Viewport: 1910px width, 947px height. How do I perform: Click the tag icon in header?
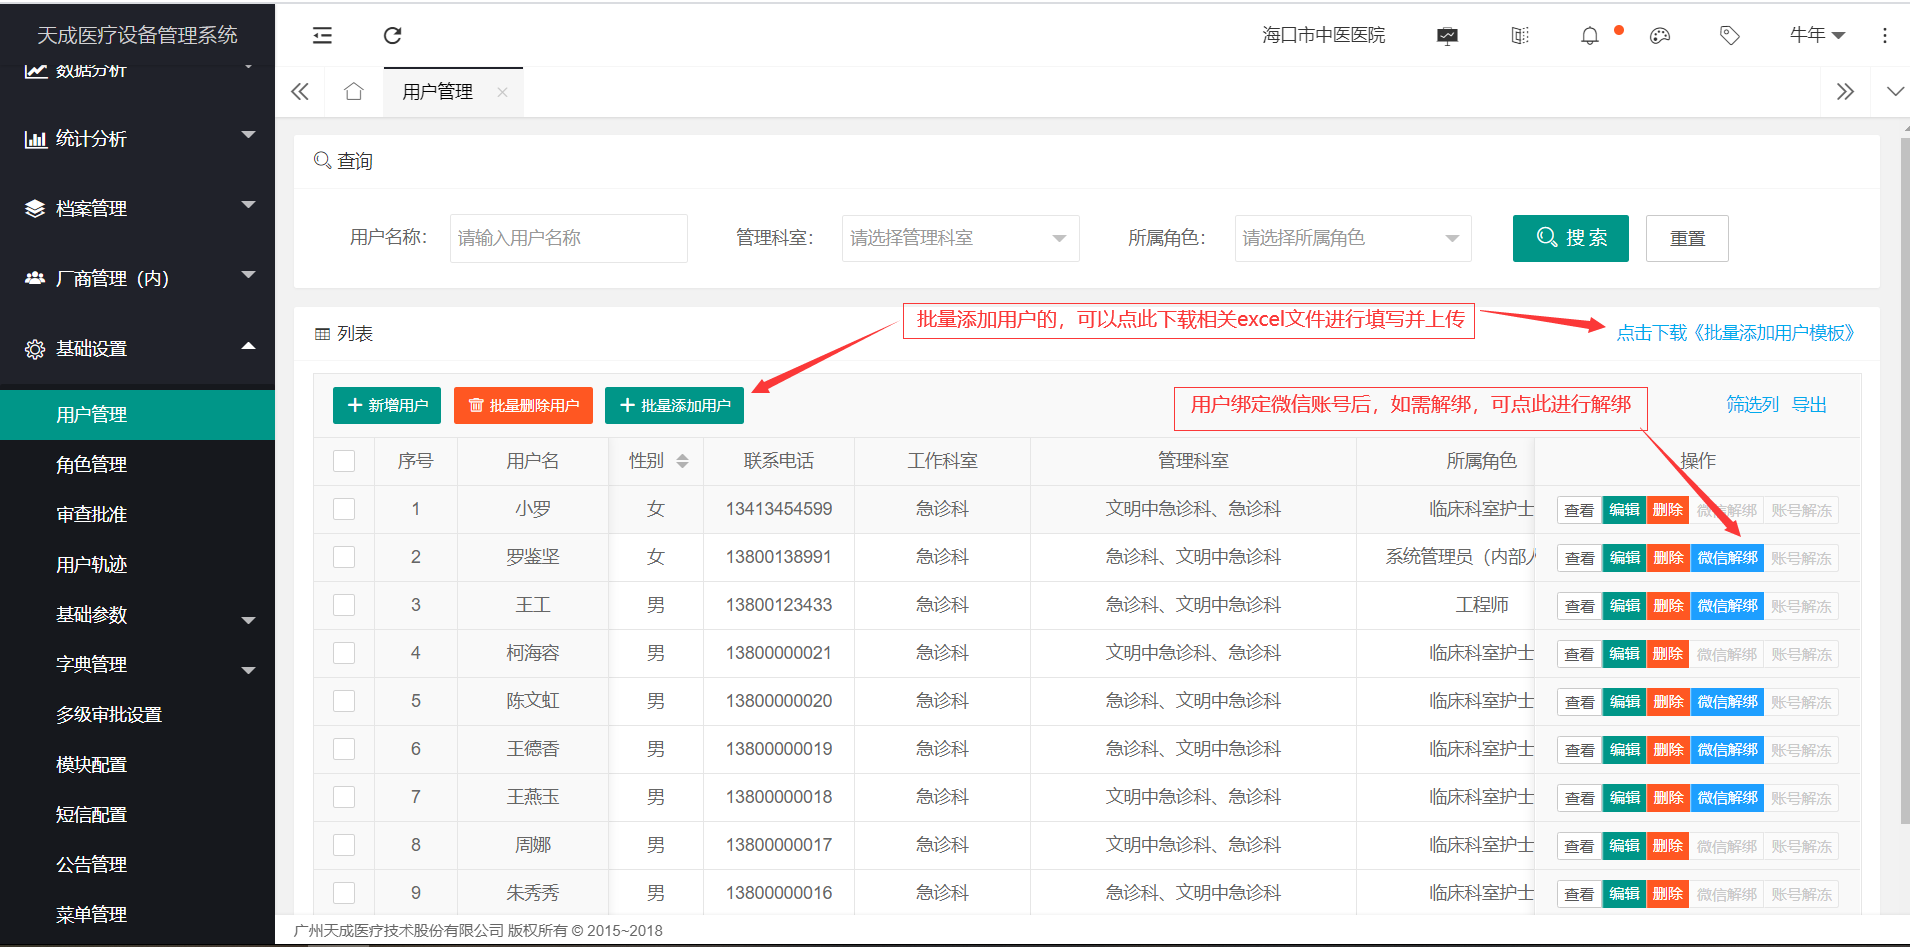1729,36
